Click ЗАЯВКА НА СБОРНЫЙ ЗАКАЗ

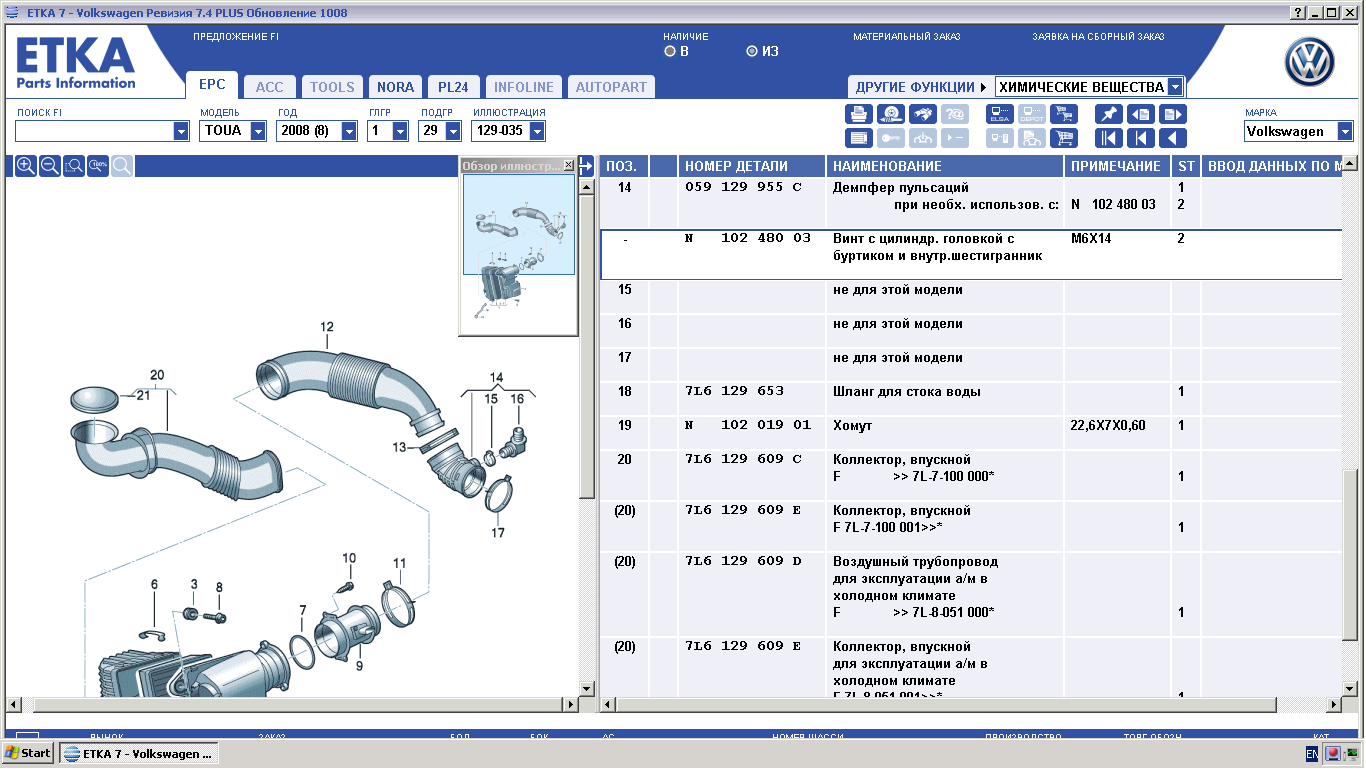click(x=1098, y=37)
